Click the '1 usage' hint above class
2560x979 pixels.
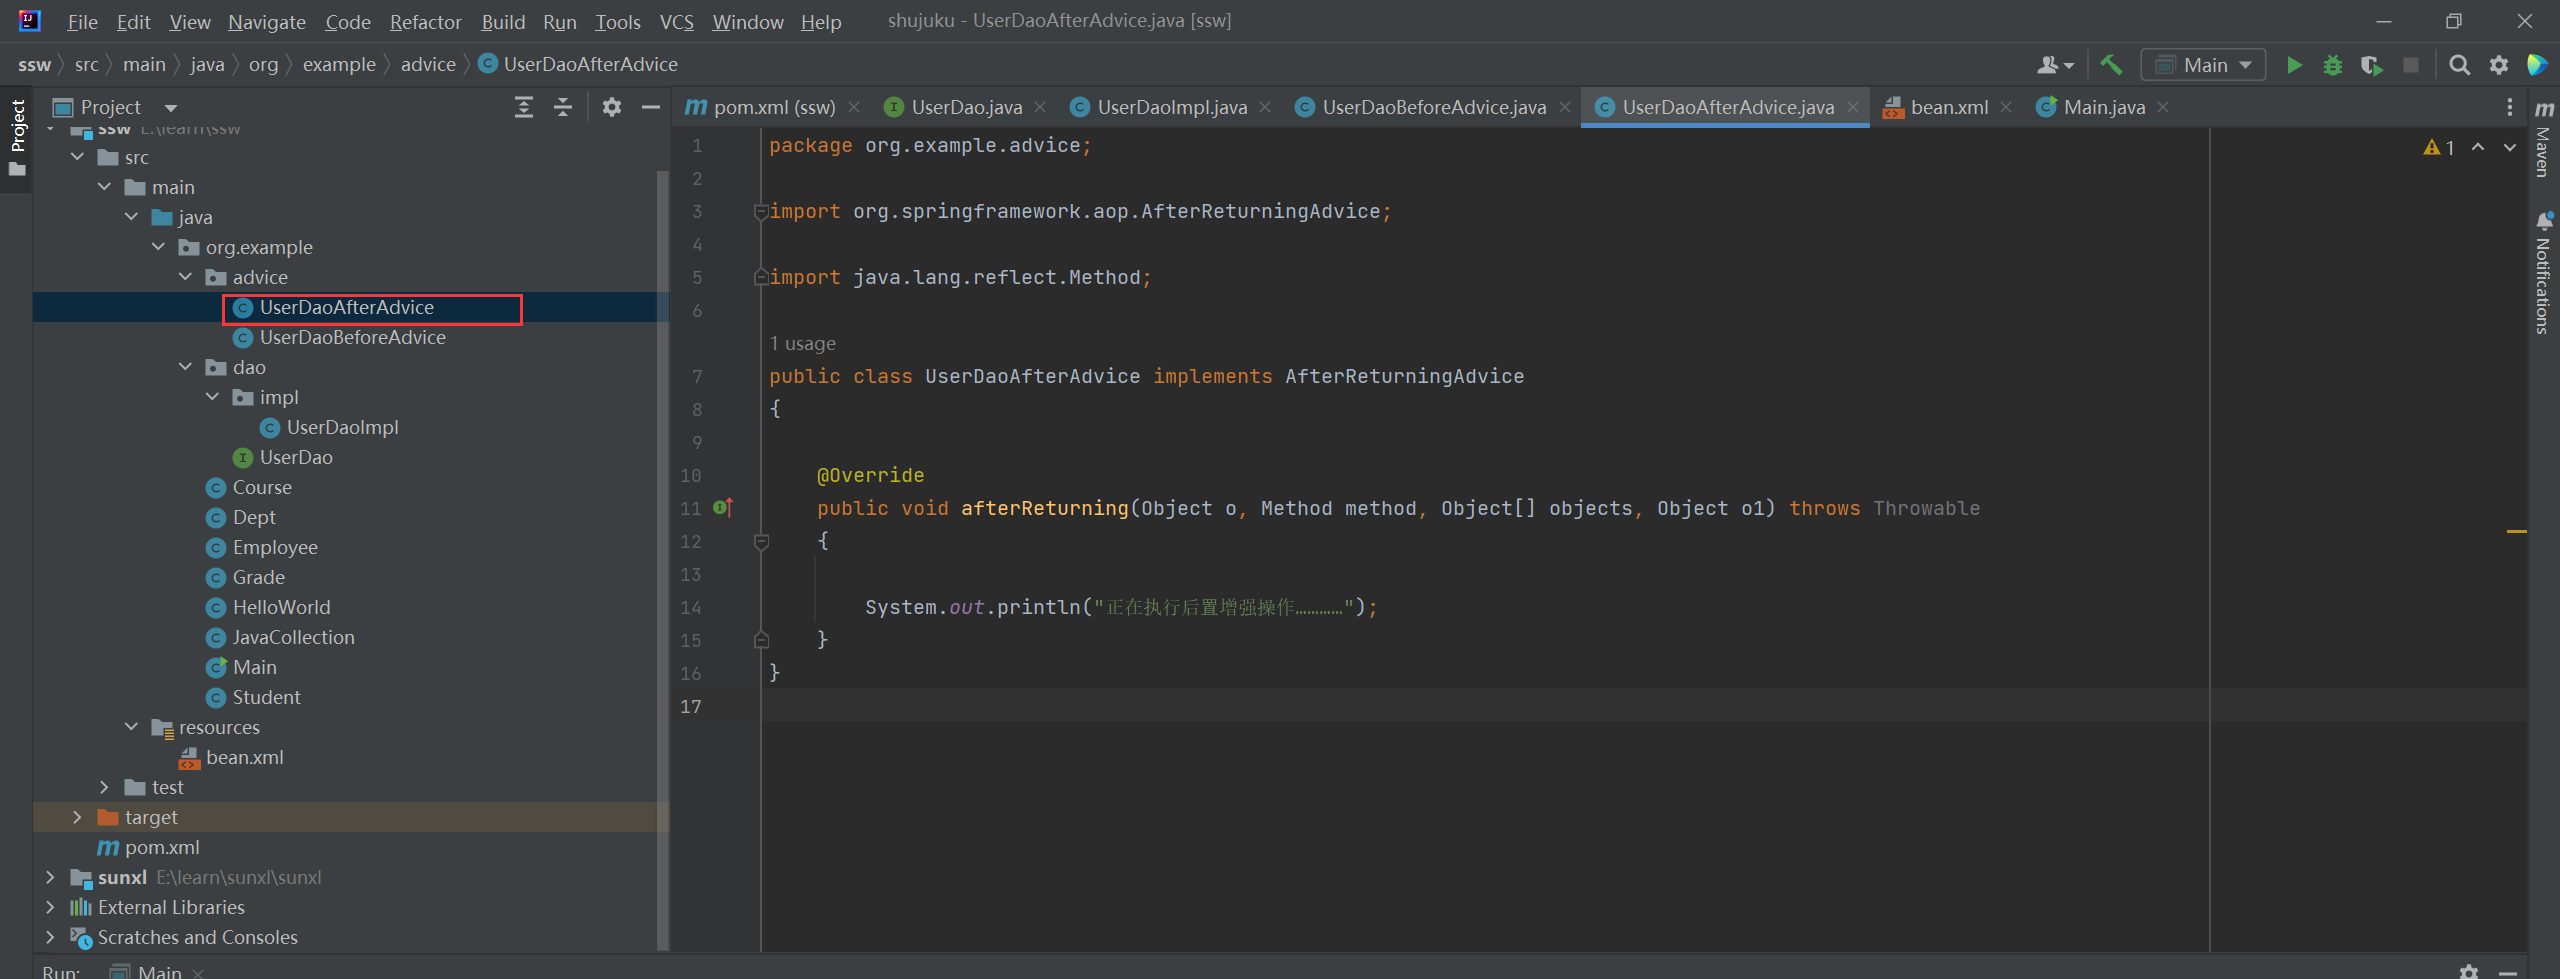(802, 343)
